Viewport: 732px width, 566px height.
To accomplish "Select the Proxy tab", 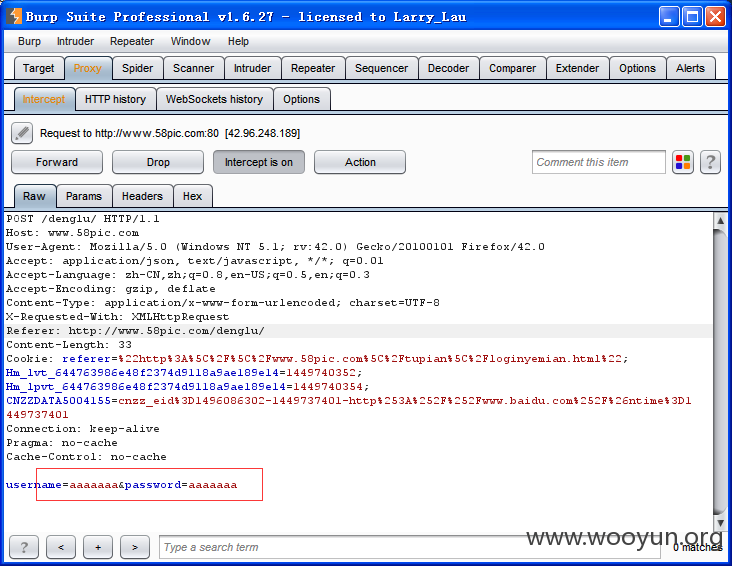I will [87, 68].
